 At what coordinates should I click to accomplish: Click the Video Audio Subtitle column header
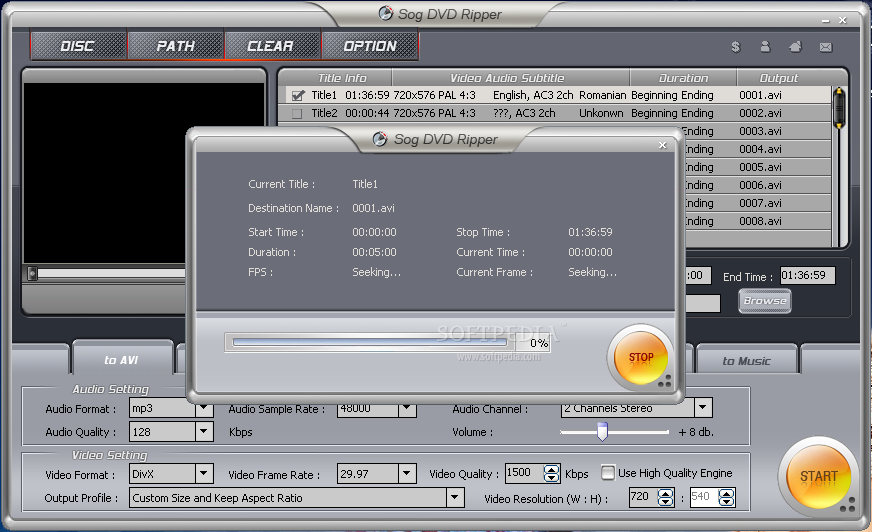(507, 78)
